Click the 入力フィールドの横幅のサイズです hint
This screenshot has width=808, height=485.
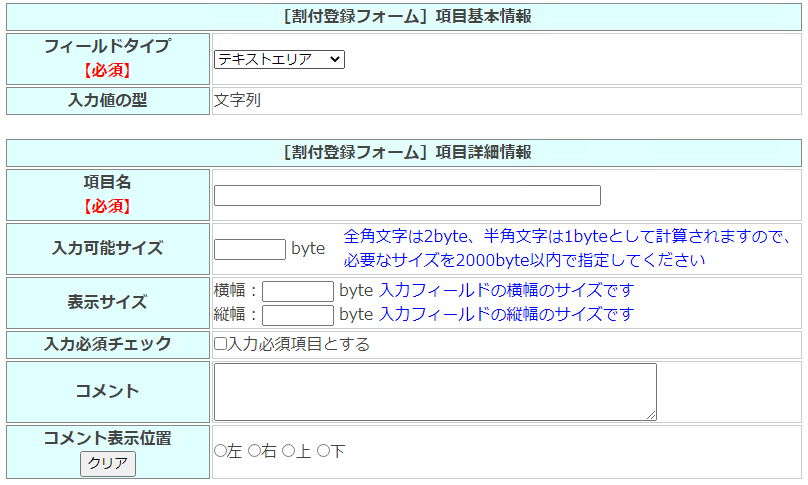506,291
